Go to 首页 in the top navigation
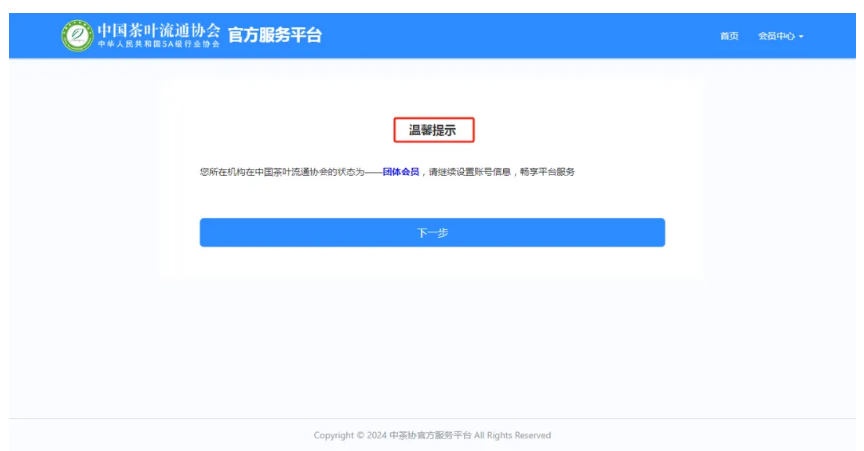The width and height of the screenshot is (864, 451). 729,36
